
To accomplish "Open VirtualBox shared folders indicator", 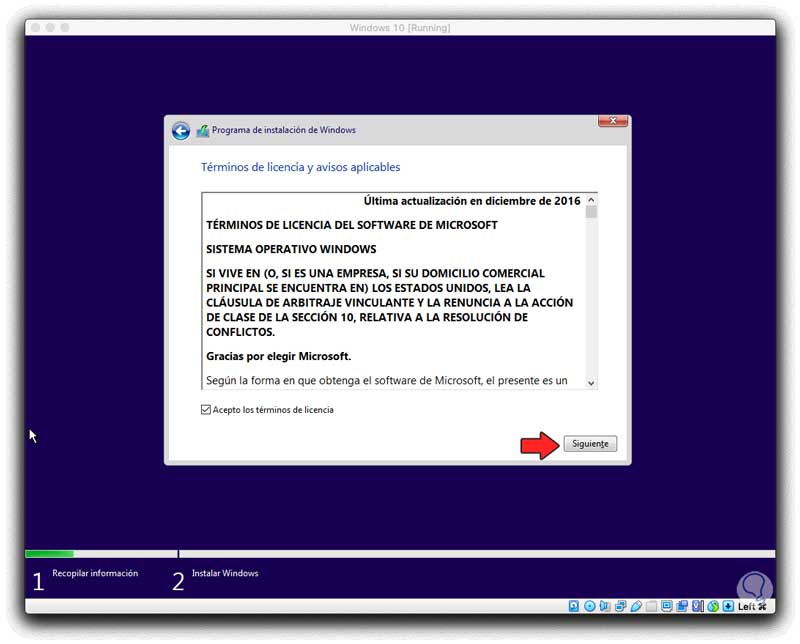I will tap(651, 606).
